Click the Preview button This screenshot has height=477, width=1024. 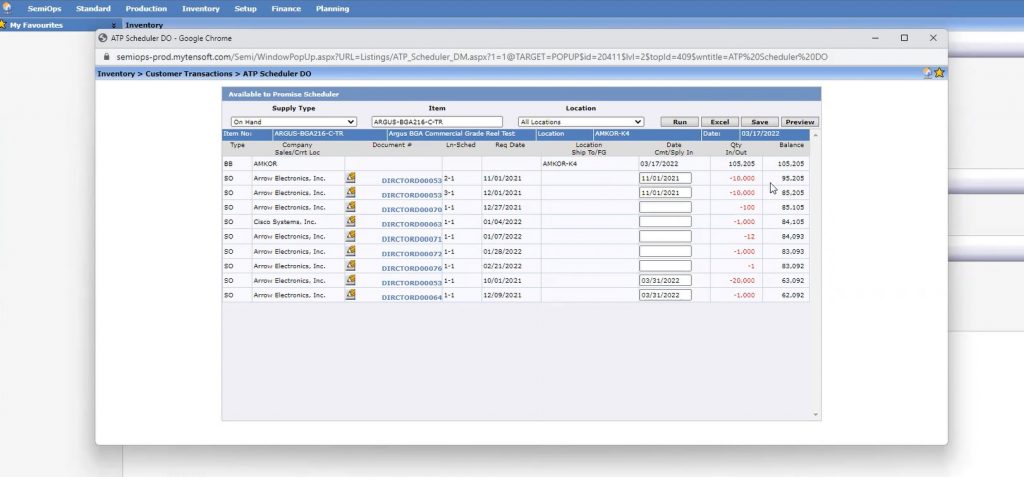(x=800, y=122)
